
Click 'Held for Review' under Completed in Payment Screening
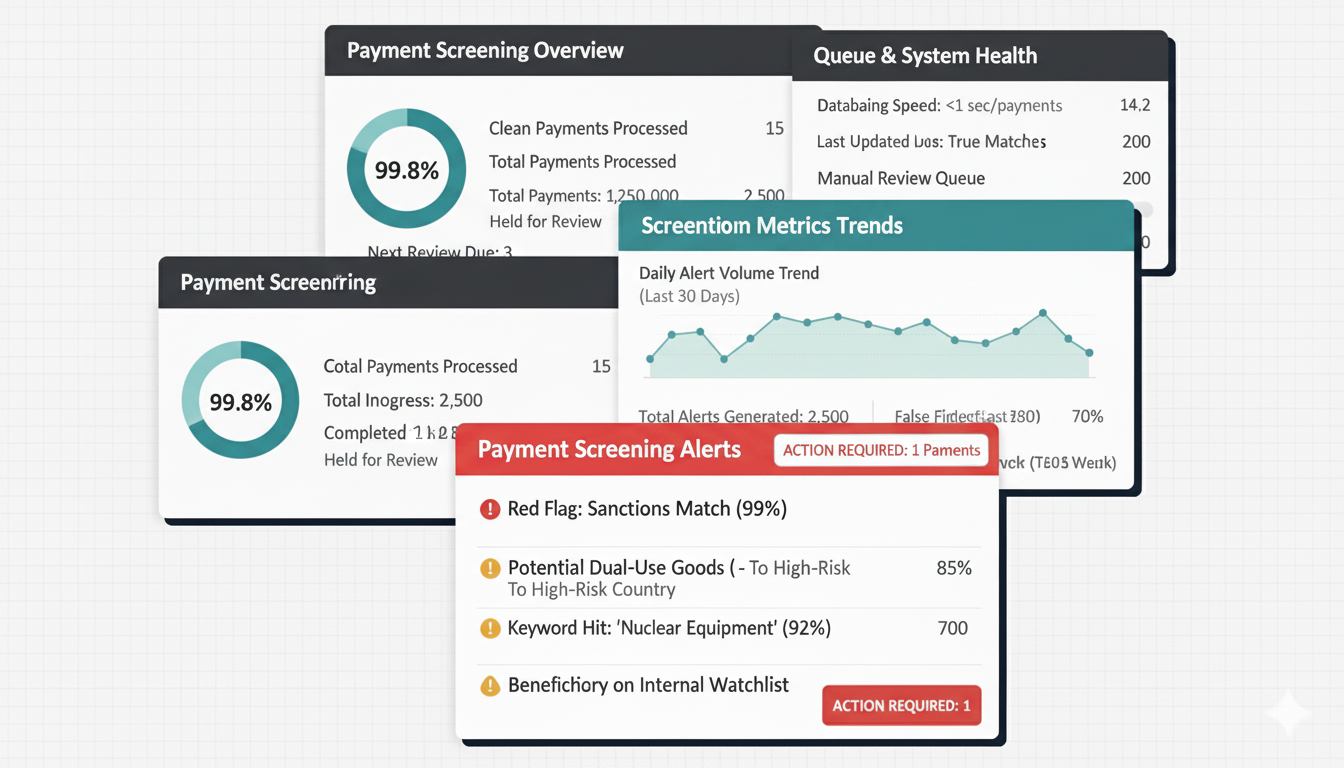pyautogui.click(x=381, y=460)
